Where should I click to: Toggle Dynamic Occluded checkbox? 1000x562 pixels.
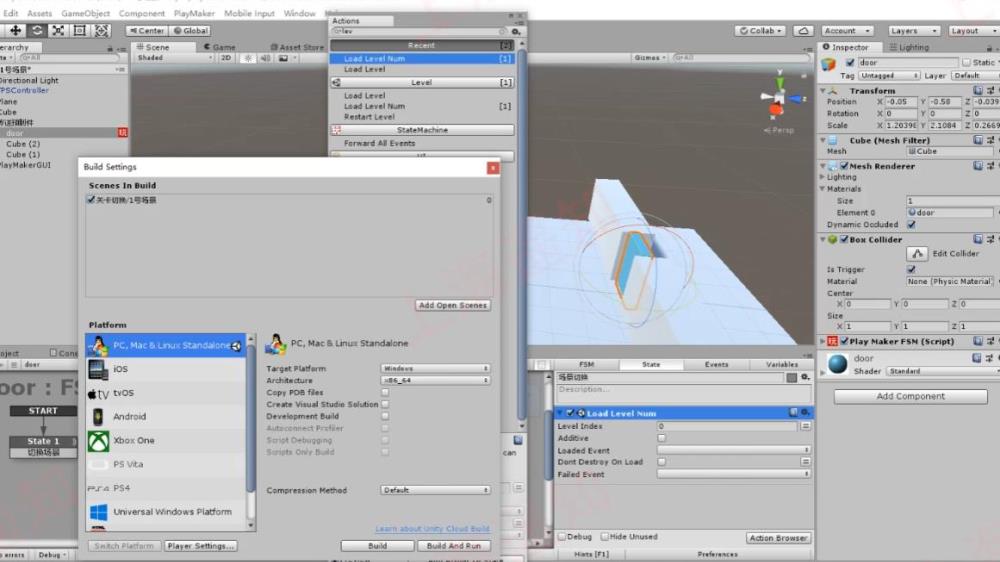tap(911, 225)
